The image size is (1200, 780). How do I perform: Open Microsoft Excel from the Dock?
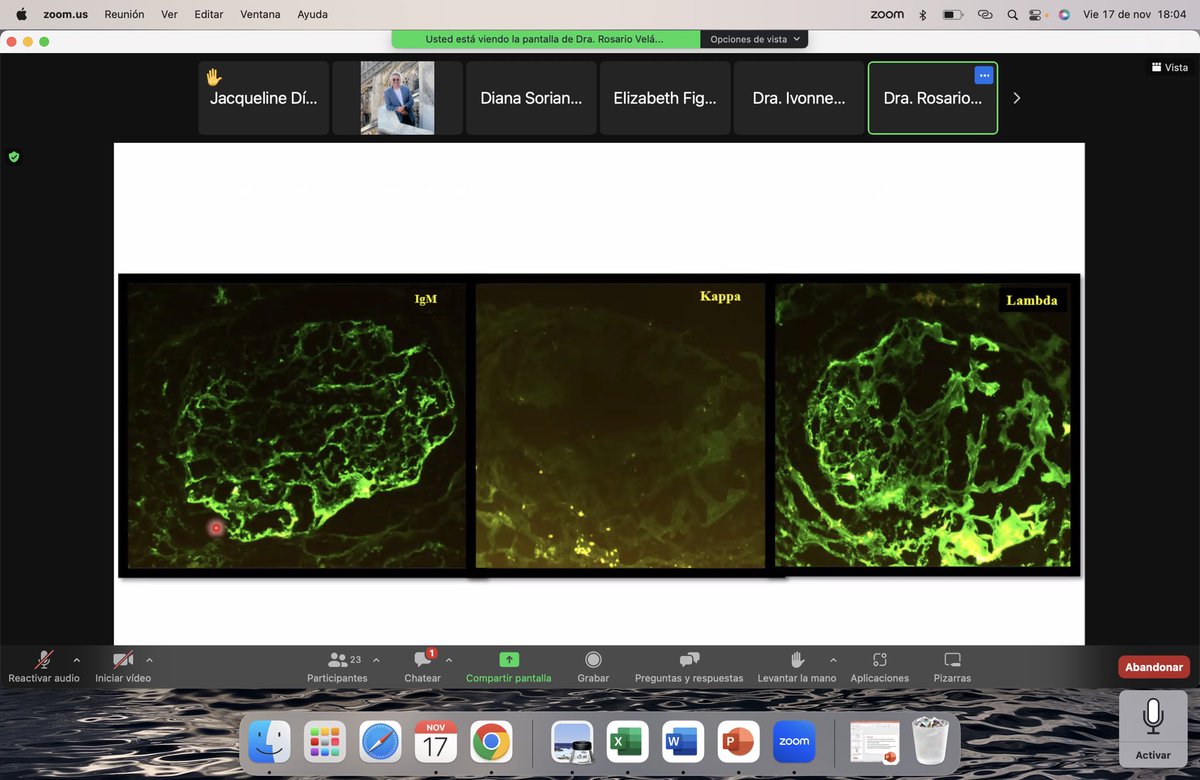pos(627,741)
